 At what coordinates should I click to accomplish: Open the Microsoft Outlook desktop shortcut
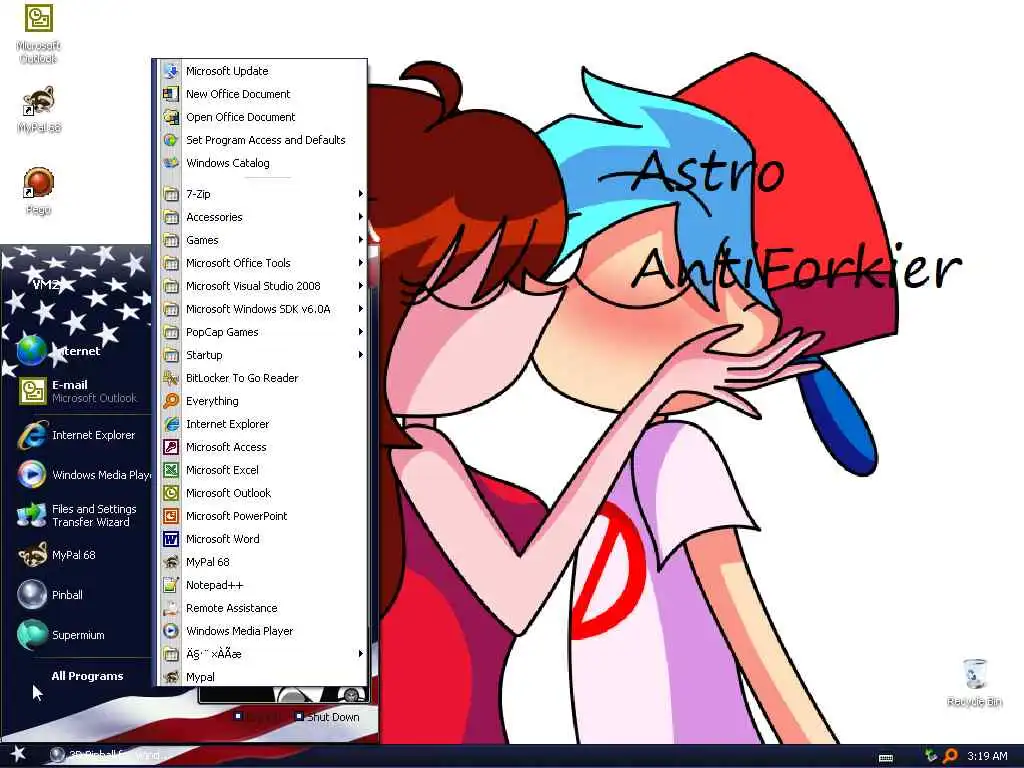click(39, 34)
